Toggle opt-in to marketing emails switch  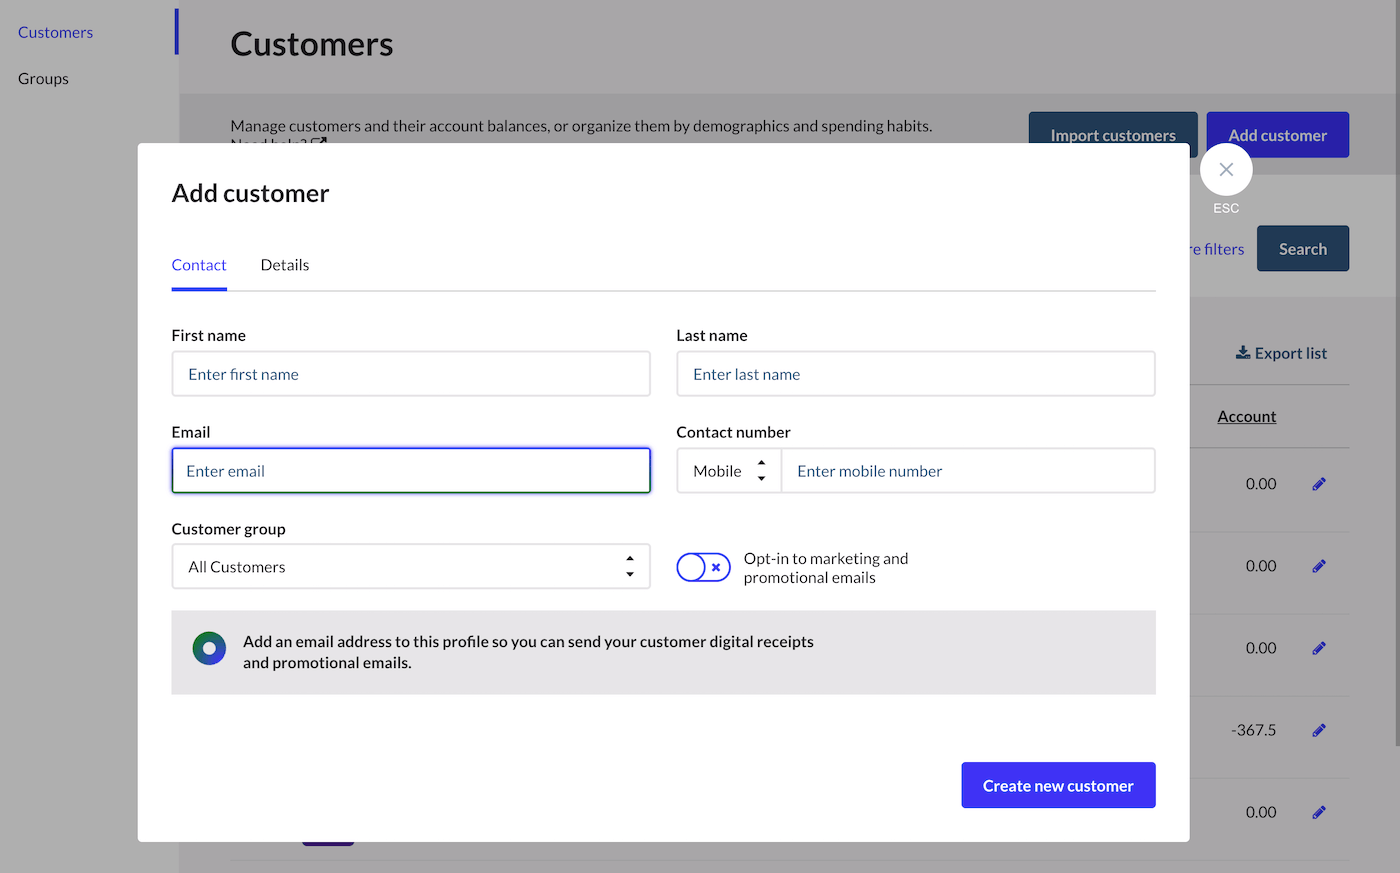point(703,567)
